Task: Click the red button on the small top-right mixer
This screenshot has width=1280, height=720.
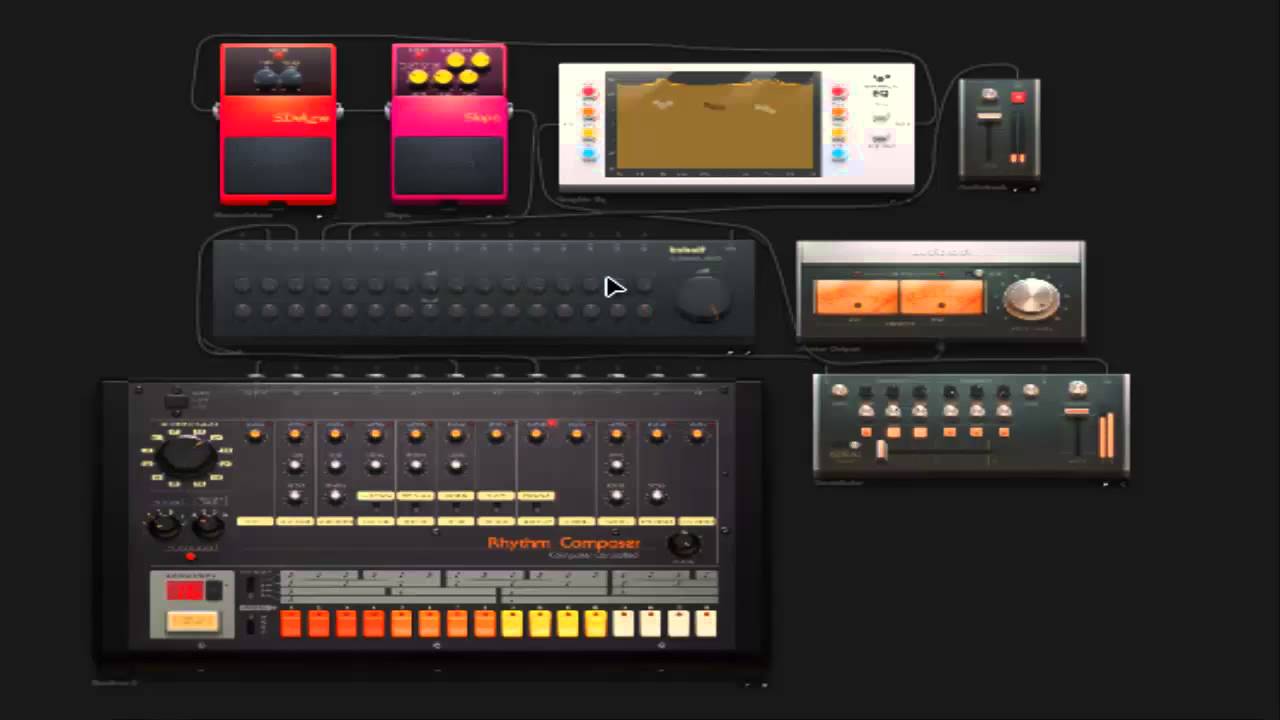Action: point(1018,97)
